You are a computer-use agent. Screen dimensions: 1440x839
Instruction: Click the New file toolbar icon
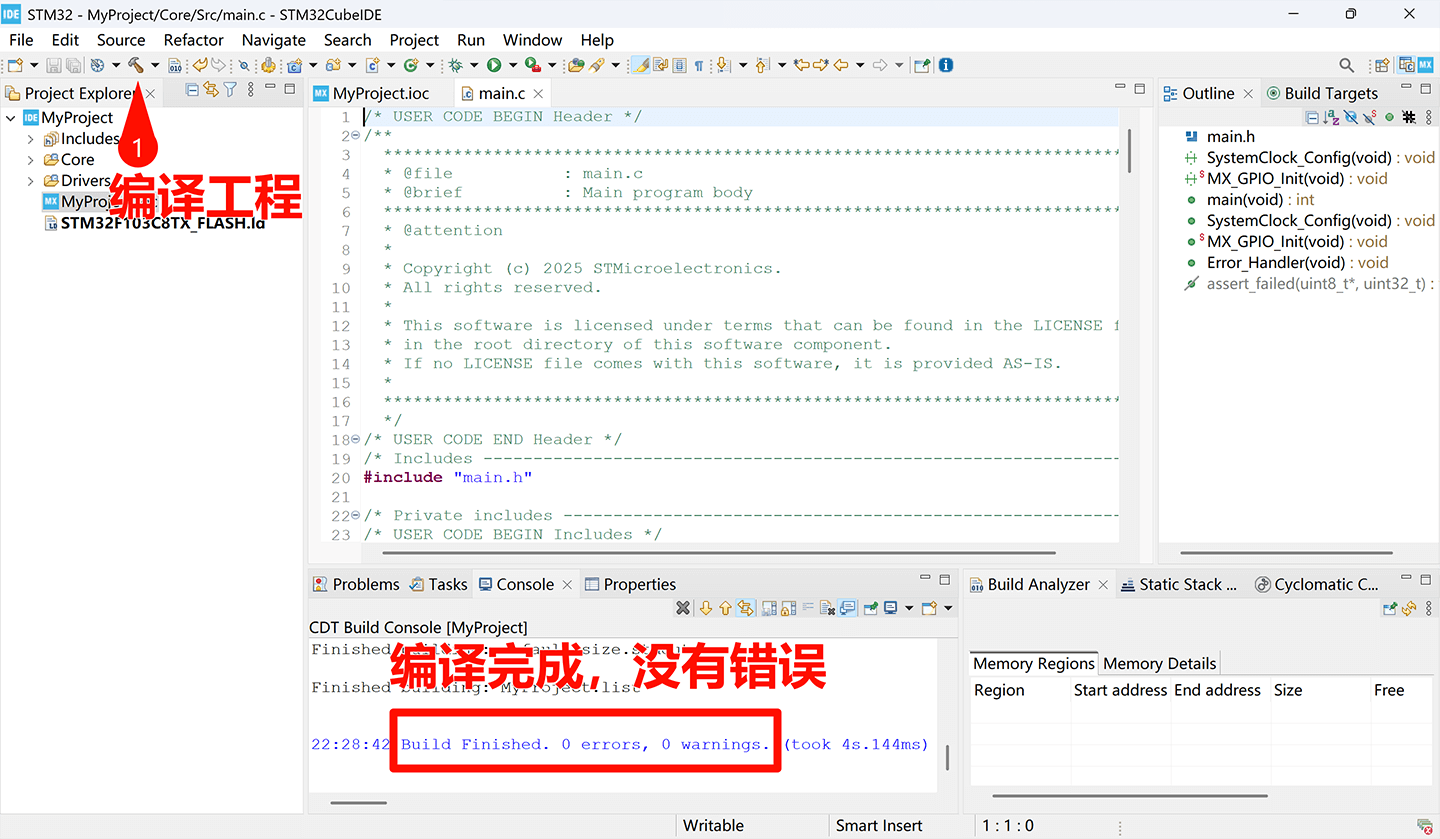(15, 65)
